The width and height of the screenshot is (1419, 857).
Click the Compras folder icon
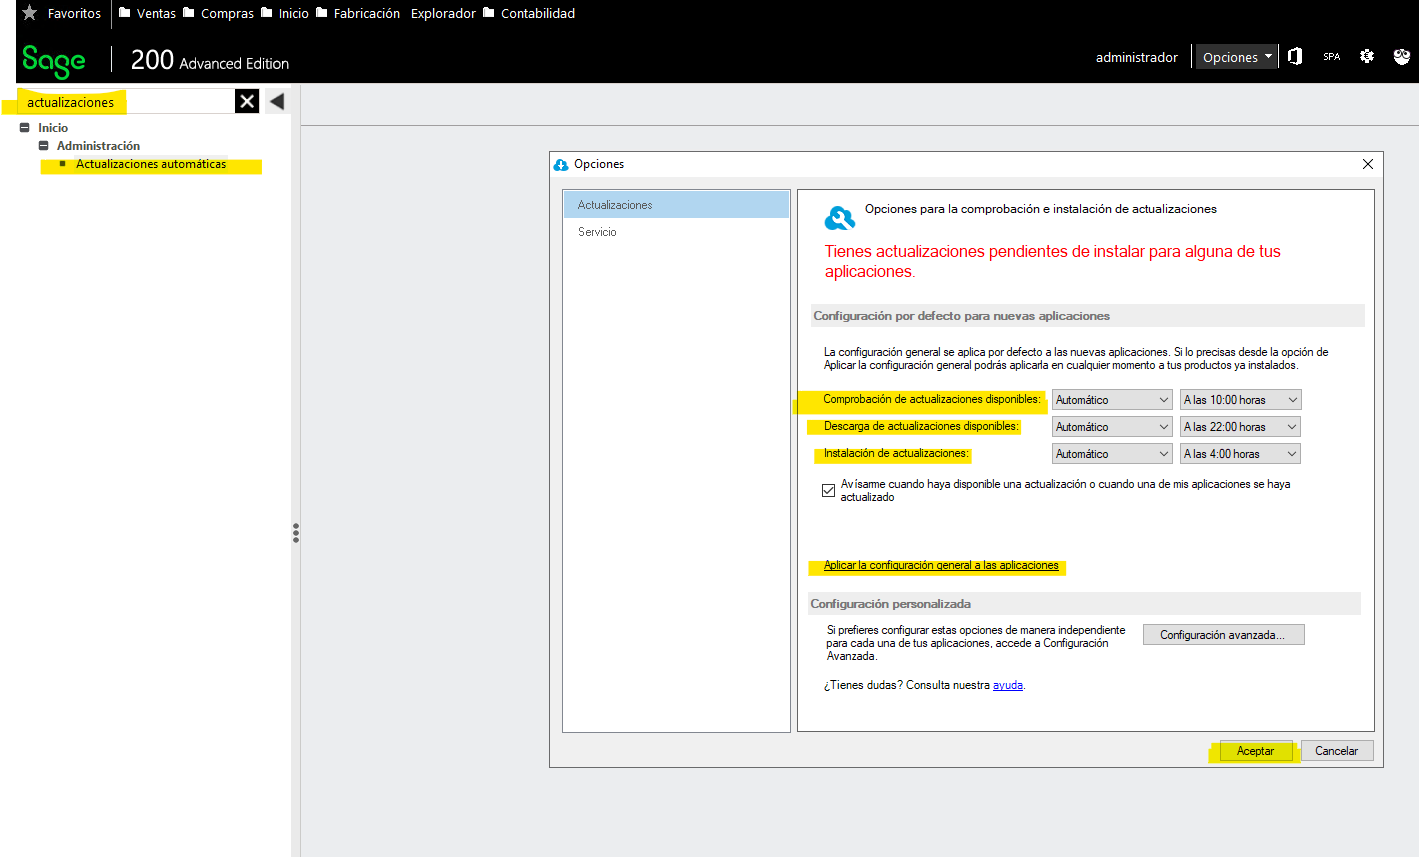[x=189, y=13]
